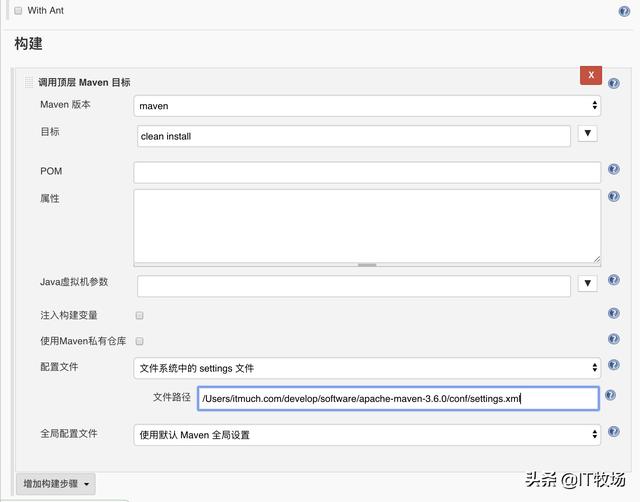Click the 文件路径 settings.xml path field

click(398, 398)
